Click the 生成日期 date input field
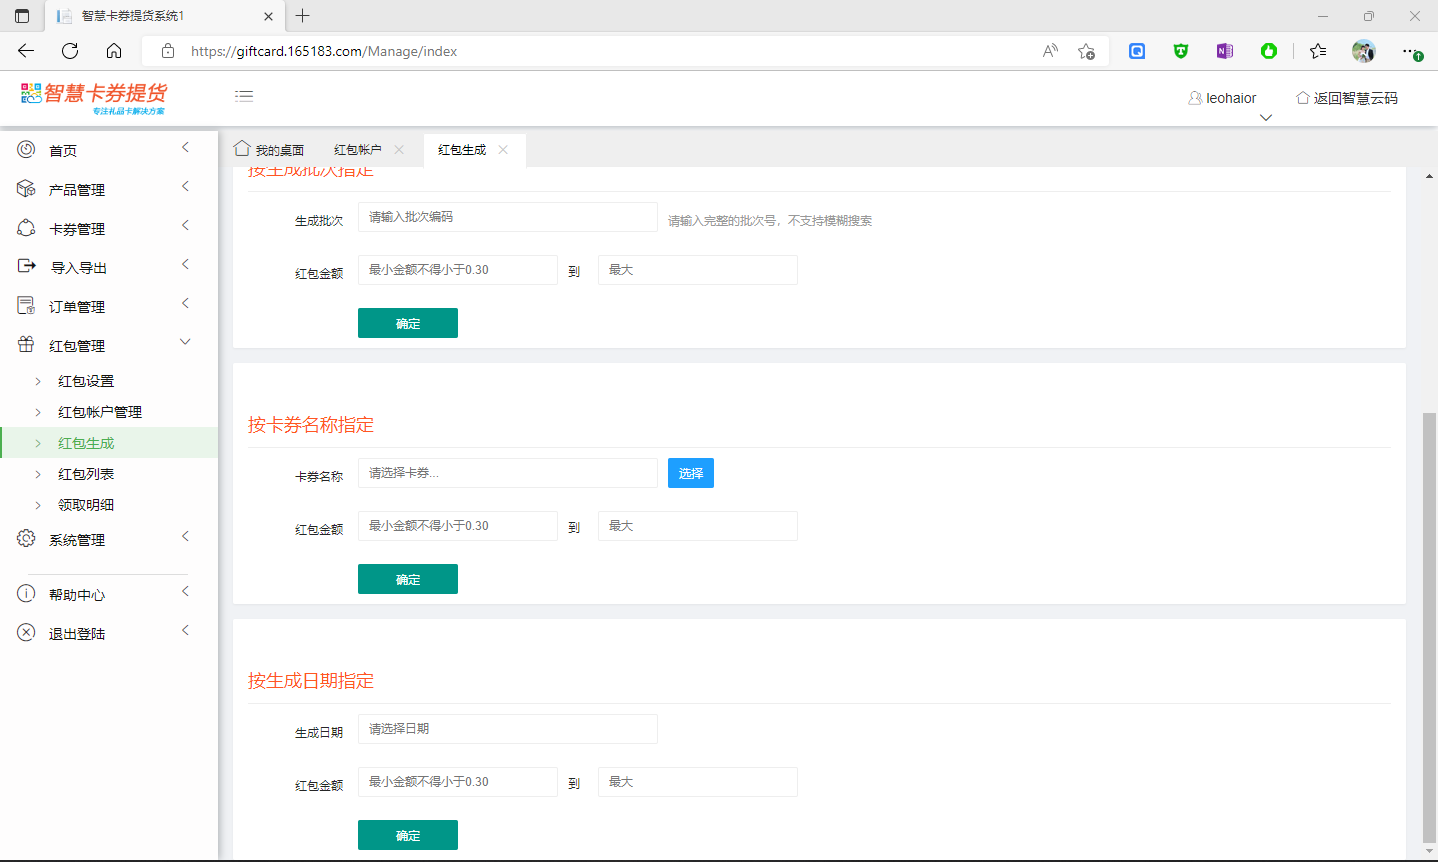Screen dimensions: 1438x862 507,729
